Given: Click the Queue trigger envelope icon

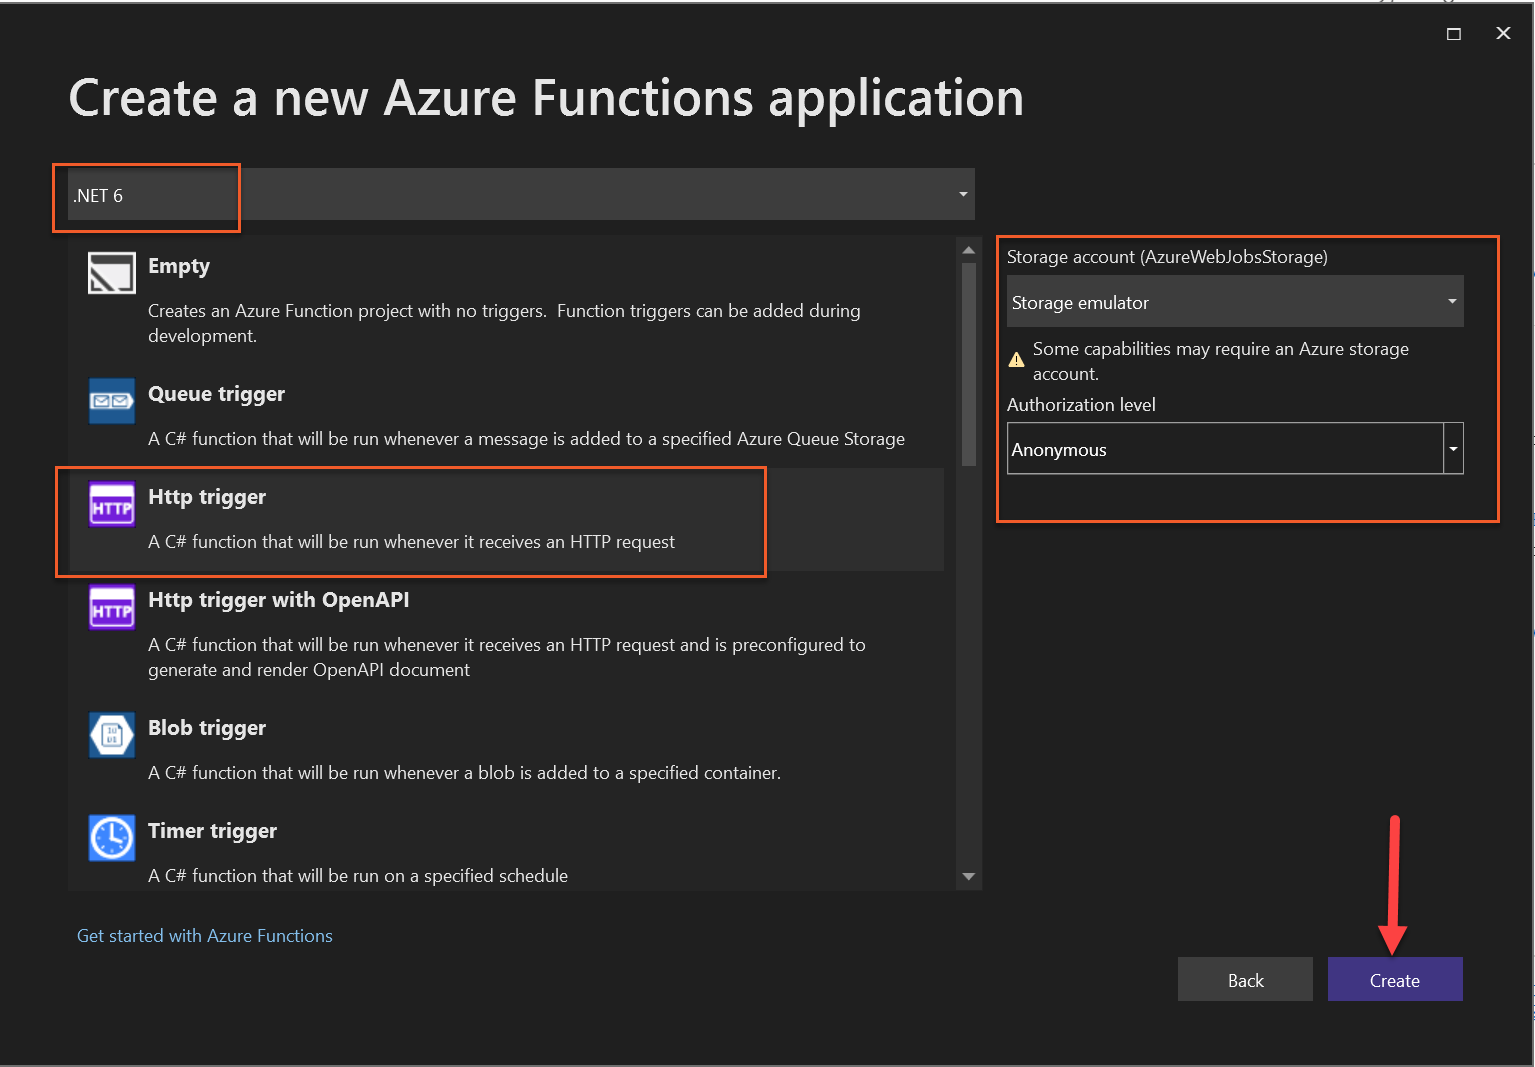Looking at the screenshot, I should [111, 401].
